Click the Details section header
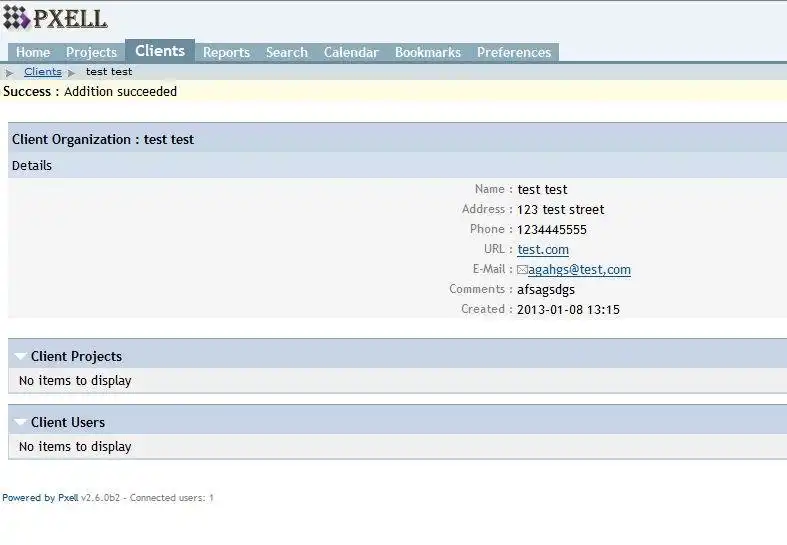The height and width of the screenshot is (545, 787). (x=32, y=166)
